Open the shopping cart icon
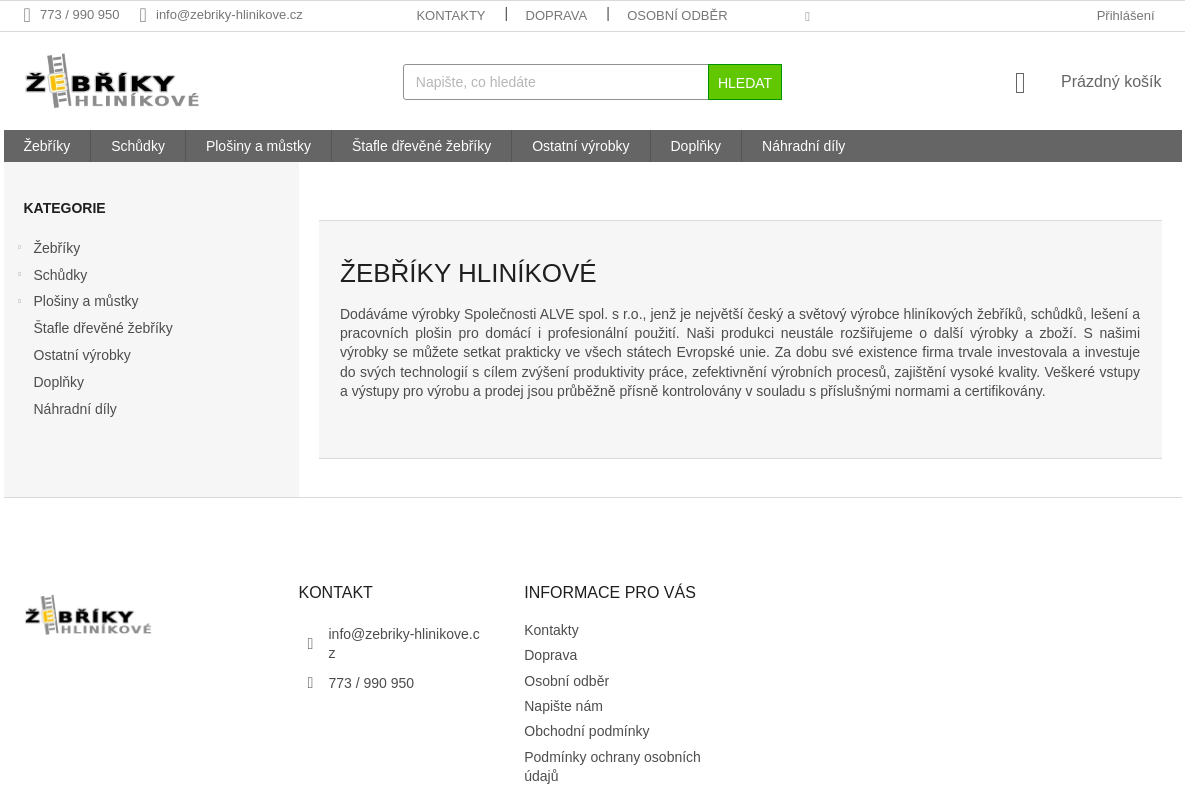The height and width of the screenshot is (800, 1200). pos(1020,82)
